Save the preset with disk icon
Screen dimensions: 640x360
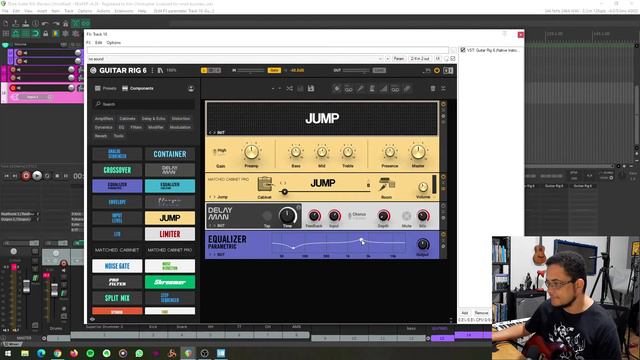311,89
